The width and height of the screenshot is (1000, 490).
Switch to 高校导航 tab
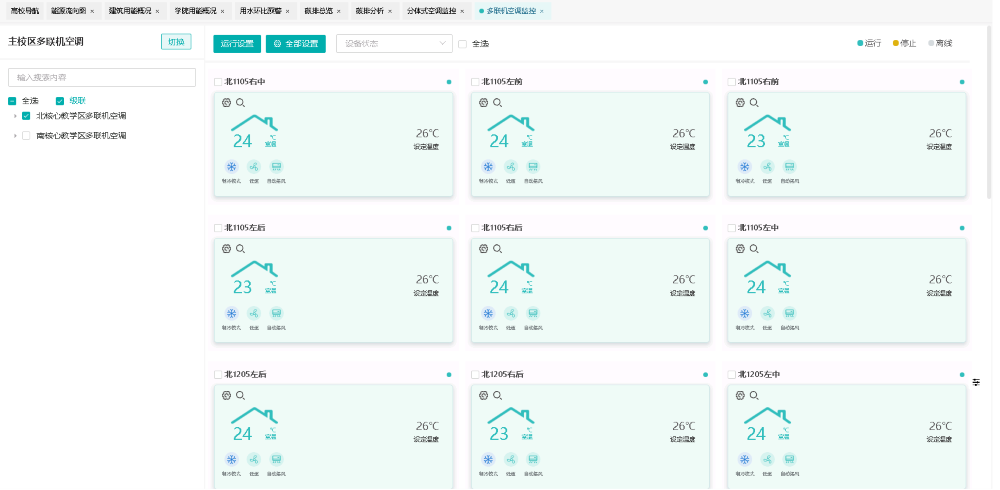24,11
